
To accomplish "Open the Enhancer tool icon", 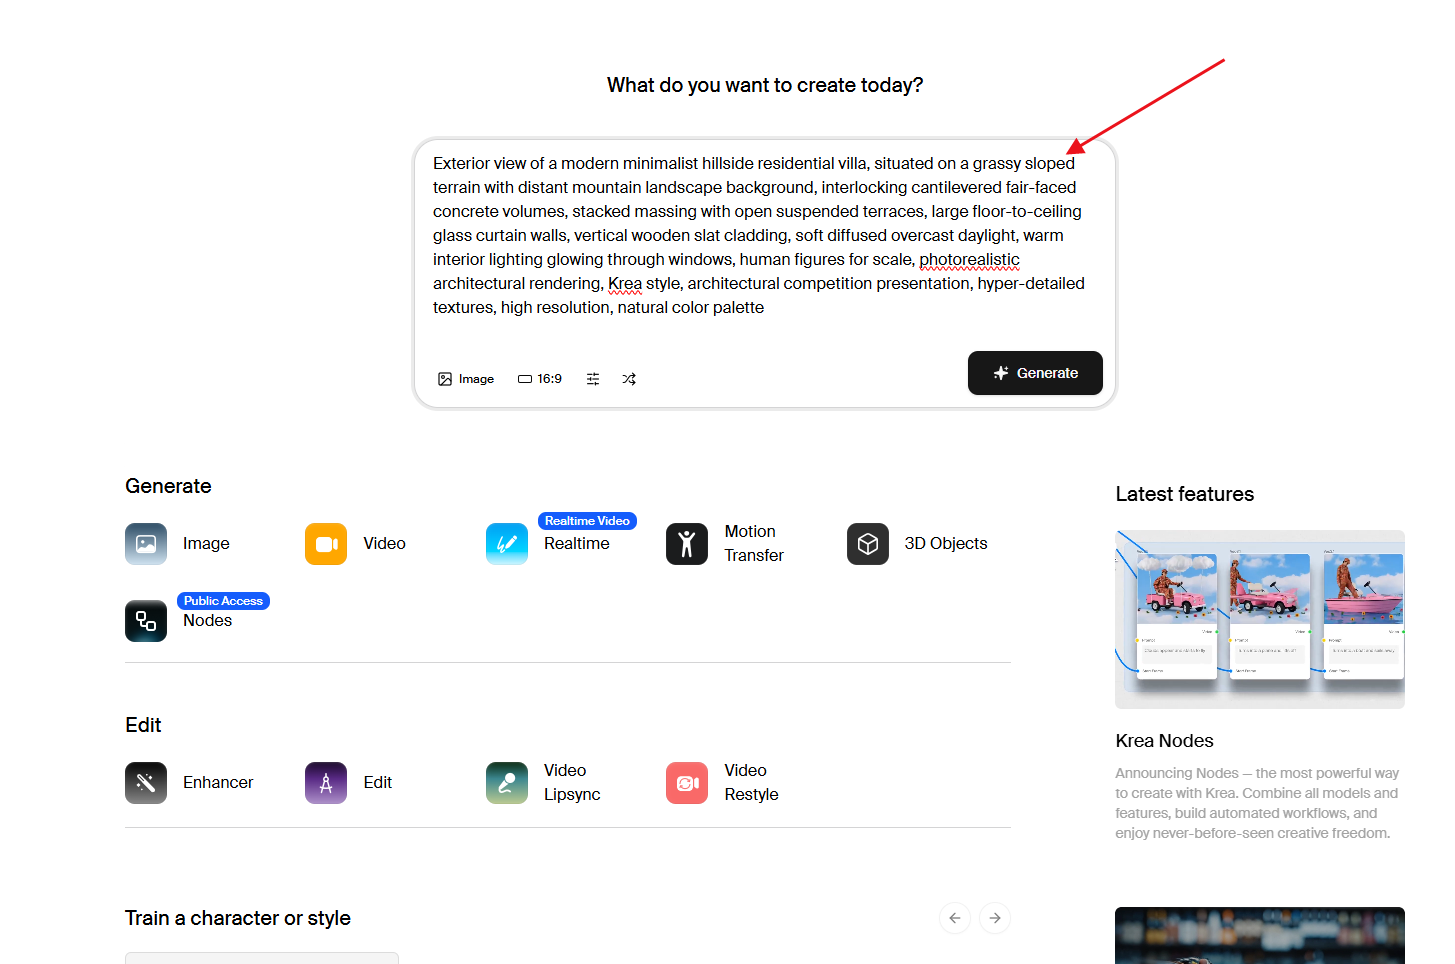I will pyautogui.click(x=146, y=783).
